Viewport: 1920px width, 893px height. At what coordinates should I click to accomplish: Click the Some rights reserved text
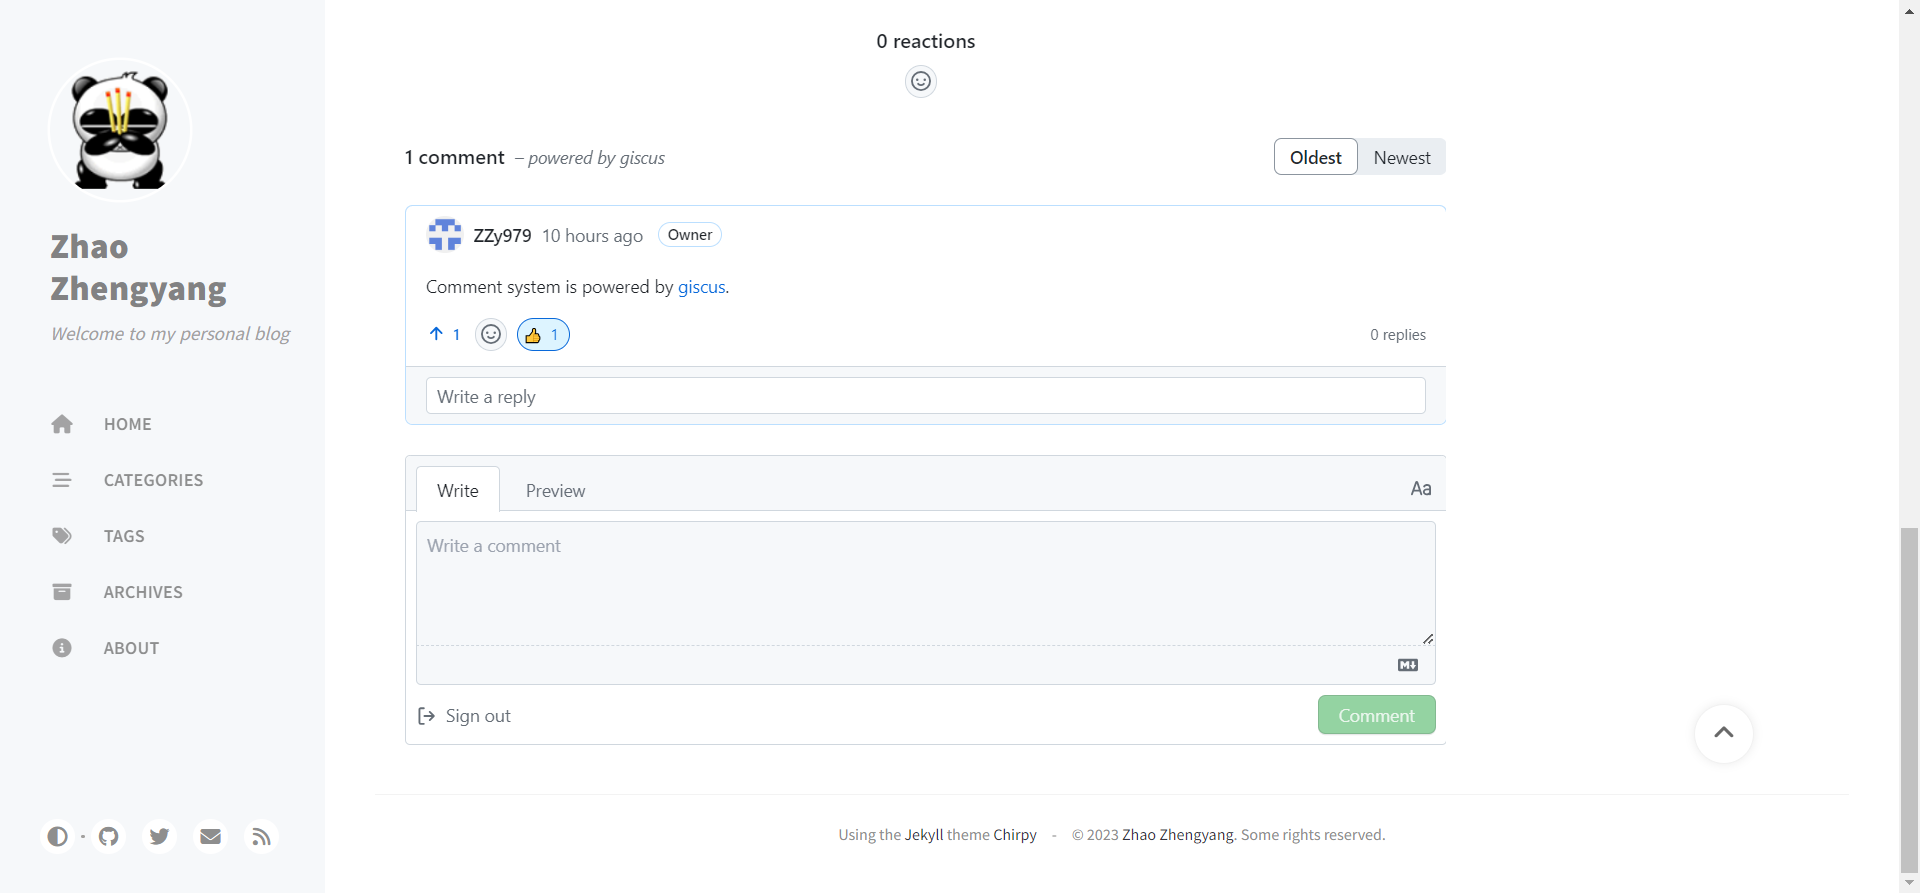(x=1313, y=835)
